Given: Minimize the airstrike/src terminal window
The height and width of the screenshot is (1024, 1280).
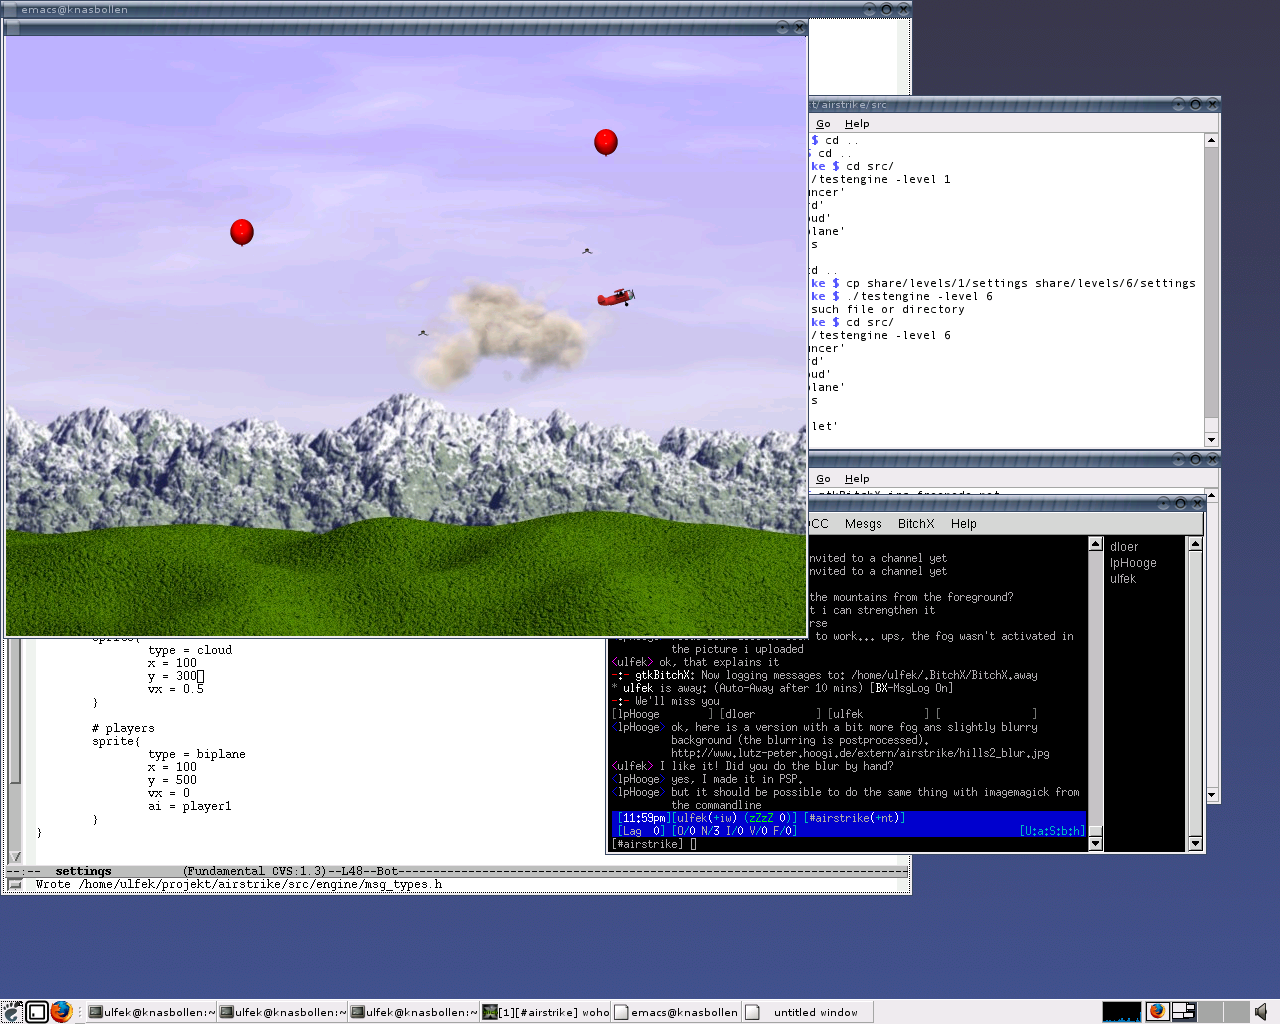Looking at the screenshot, I should coord(1178,104).
